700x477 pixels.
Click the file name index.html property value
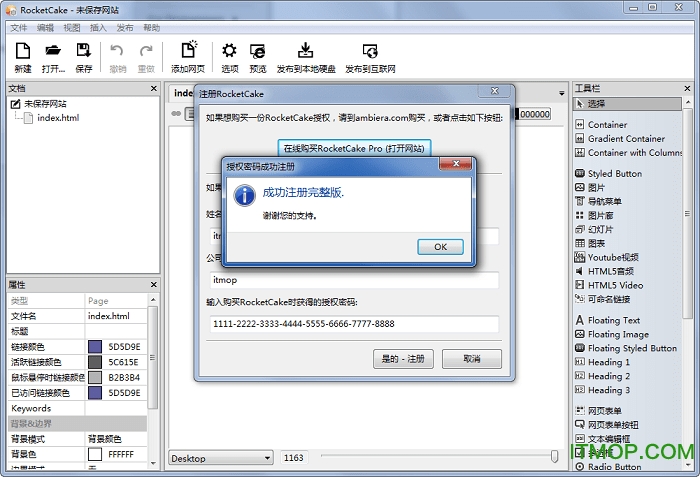point(116,316)
